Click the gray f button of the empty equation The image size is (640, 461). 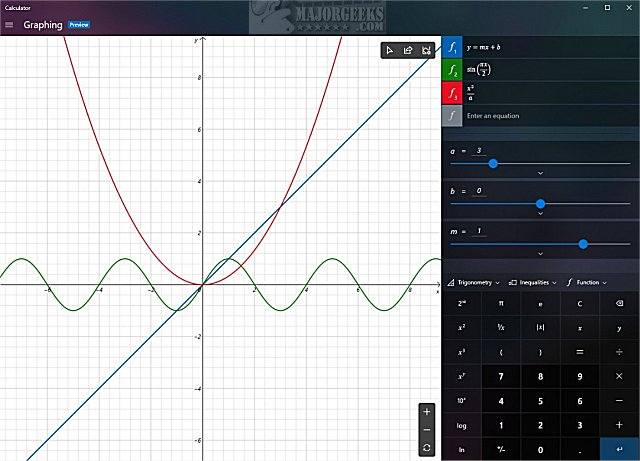[452, 116]
